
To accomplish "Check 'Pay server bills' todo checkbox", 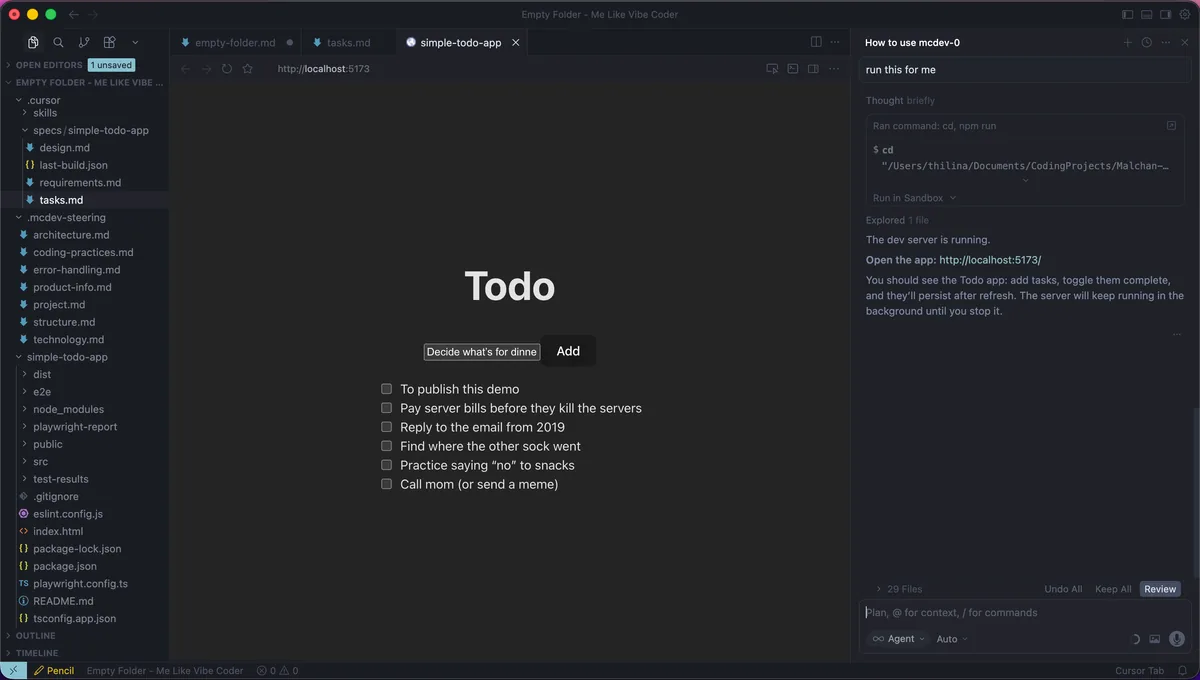I will [x=386, y=408].
